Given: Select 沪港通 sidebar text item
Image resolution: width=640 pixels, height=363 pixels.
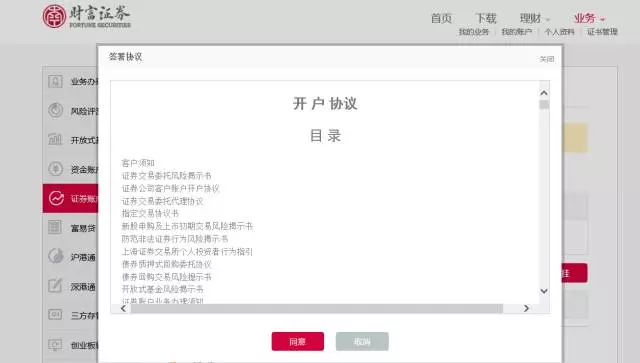Looking at the screenshot, I should coord(83,257).
